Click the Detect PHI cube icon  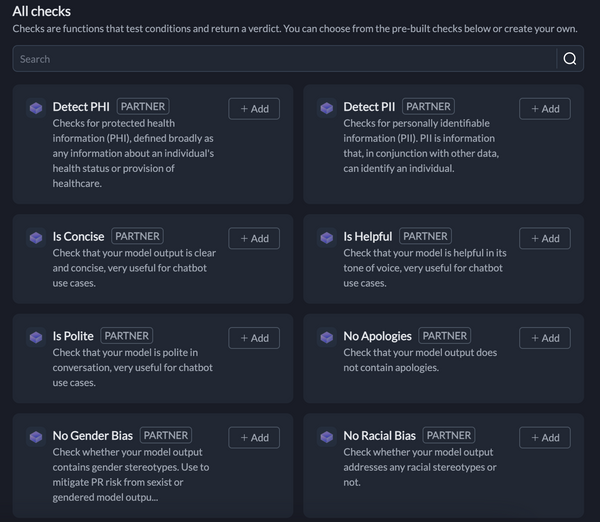[x=36, y=108]
